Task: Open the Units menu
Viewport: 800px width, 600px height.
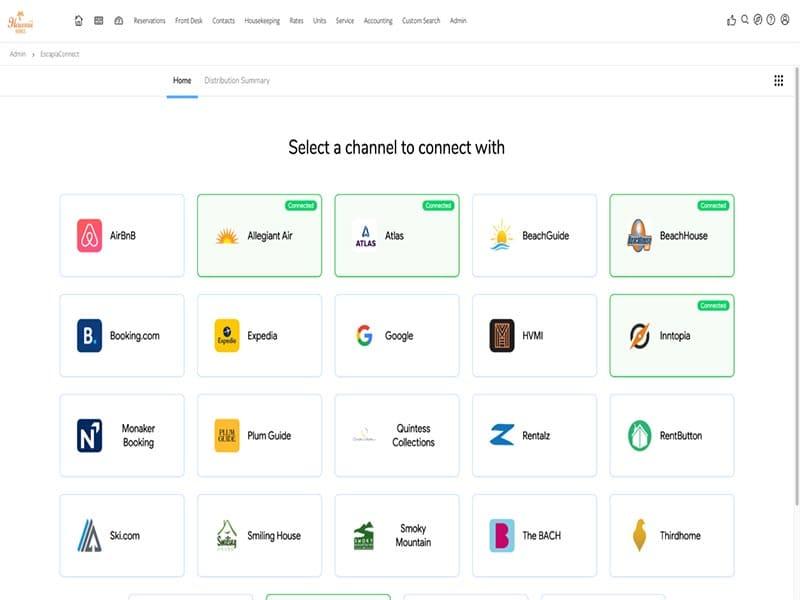Action: (319, 21)
